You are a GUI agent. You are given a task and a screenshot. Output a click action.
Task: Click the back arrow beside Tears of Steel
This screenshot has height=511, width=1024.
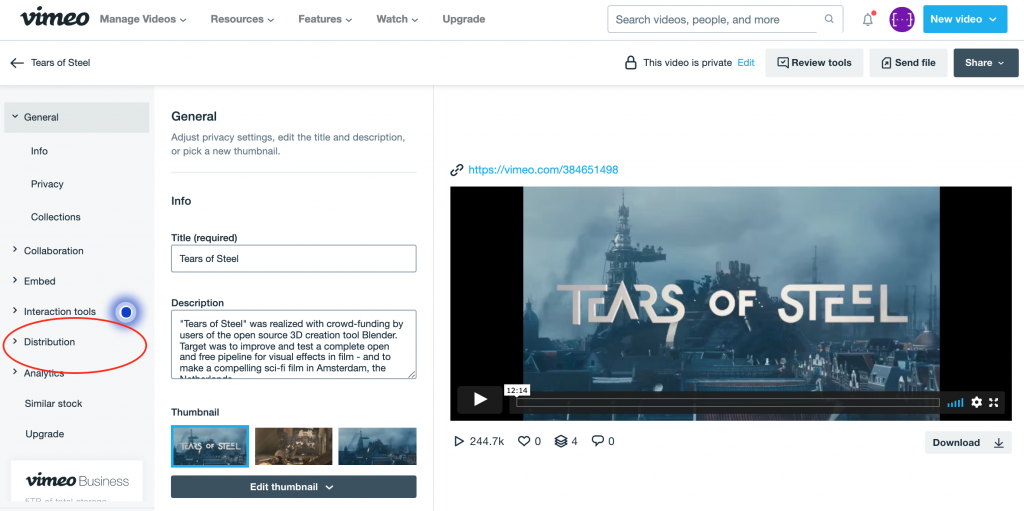pyautogui.click(x=16, y=63)
